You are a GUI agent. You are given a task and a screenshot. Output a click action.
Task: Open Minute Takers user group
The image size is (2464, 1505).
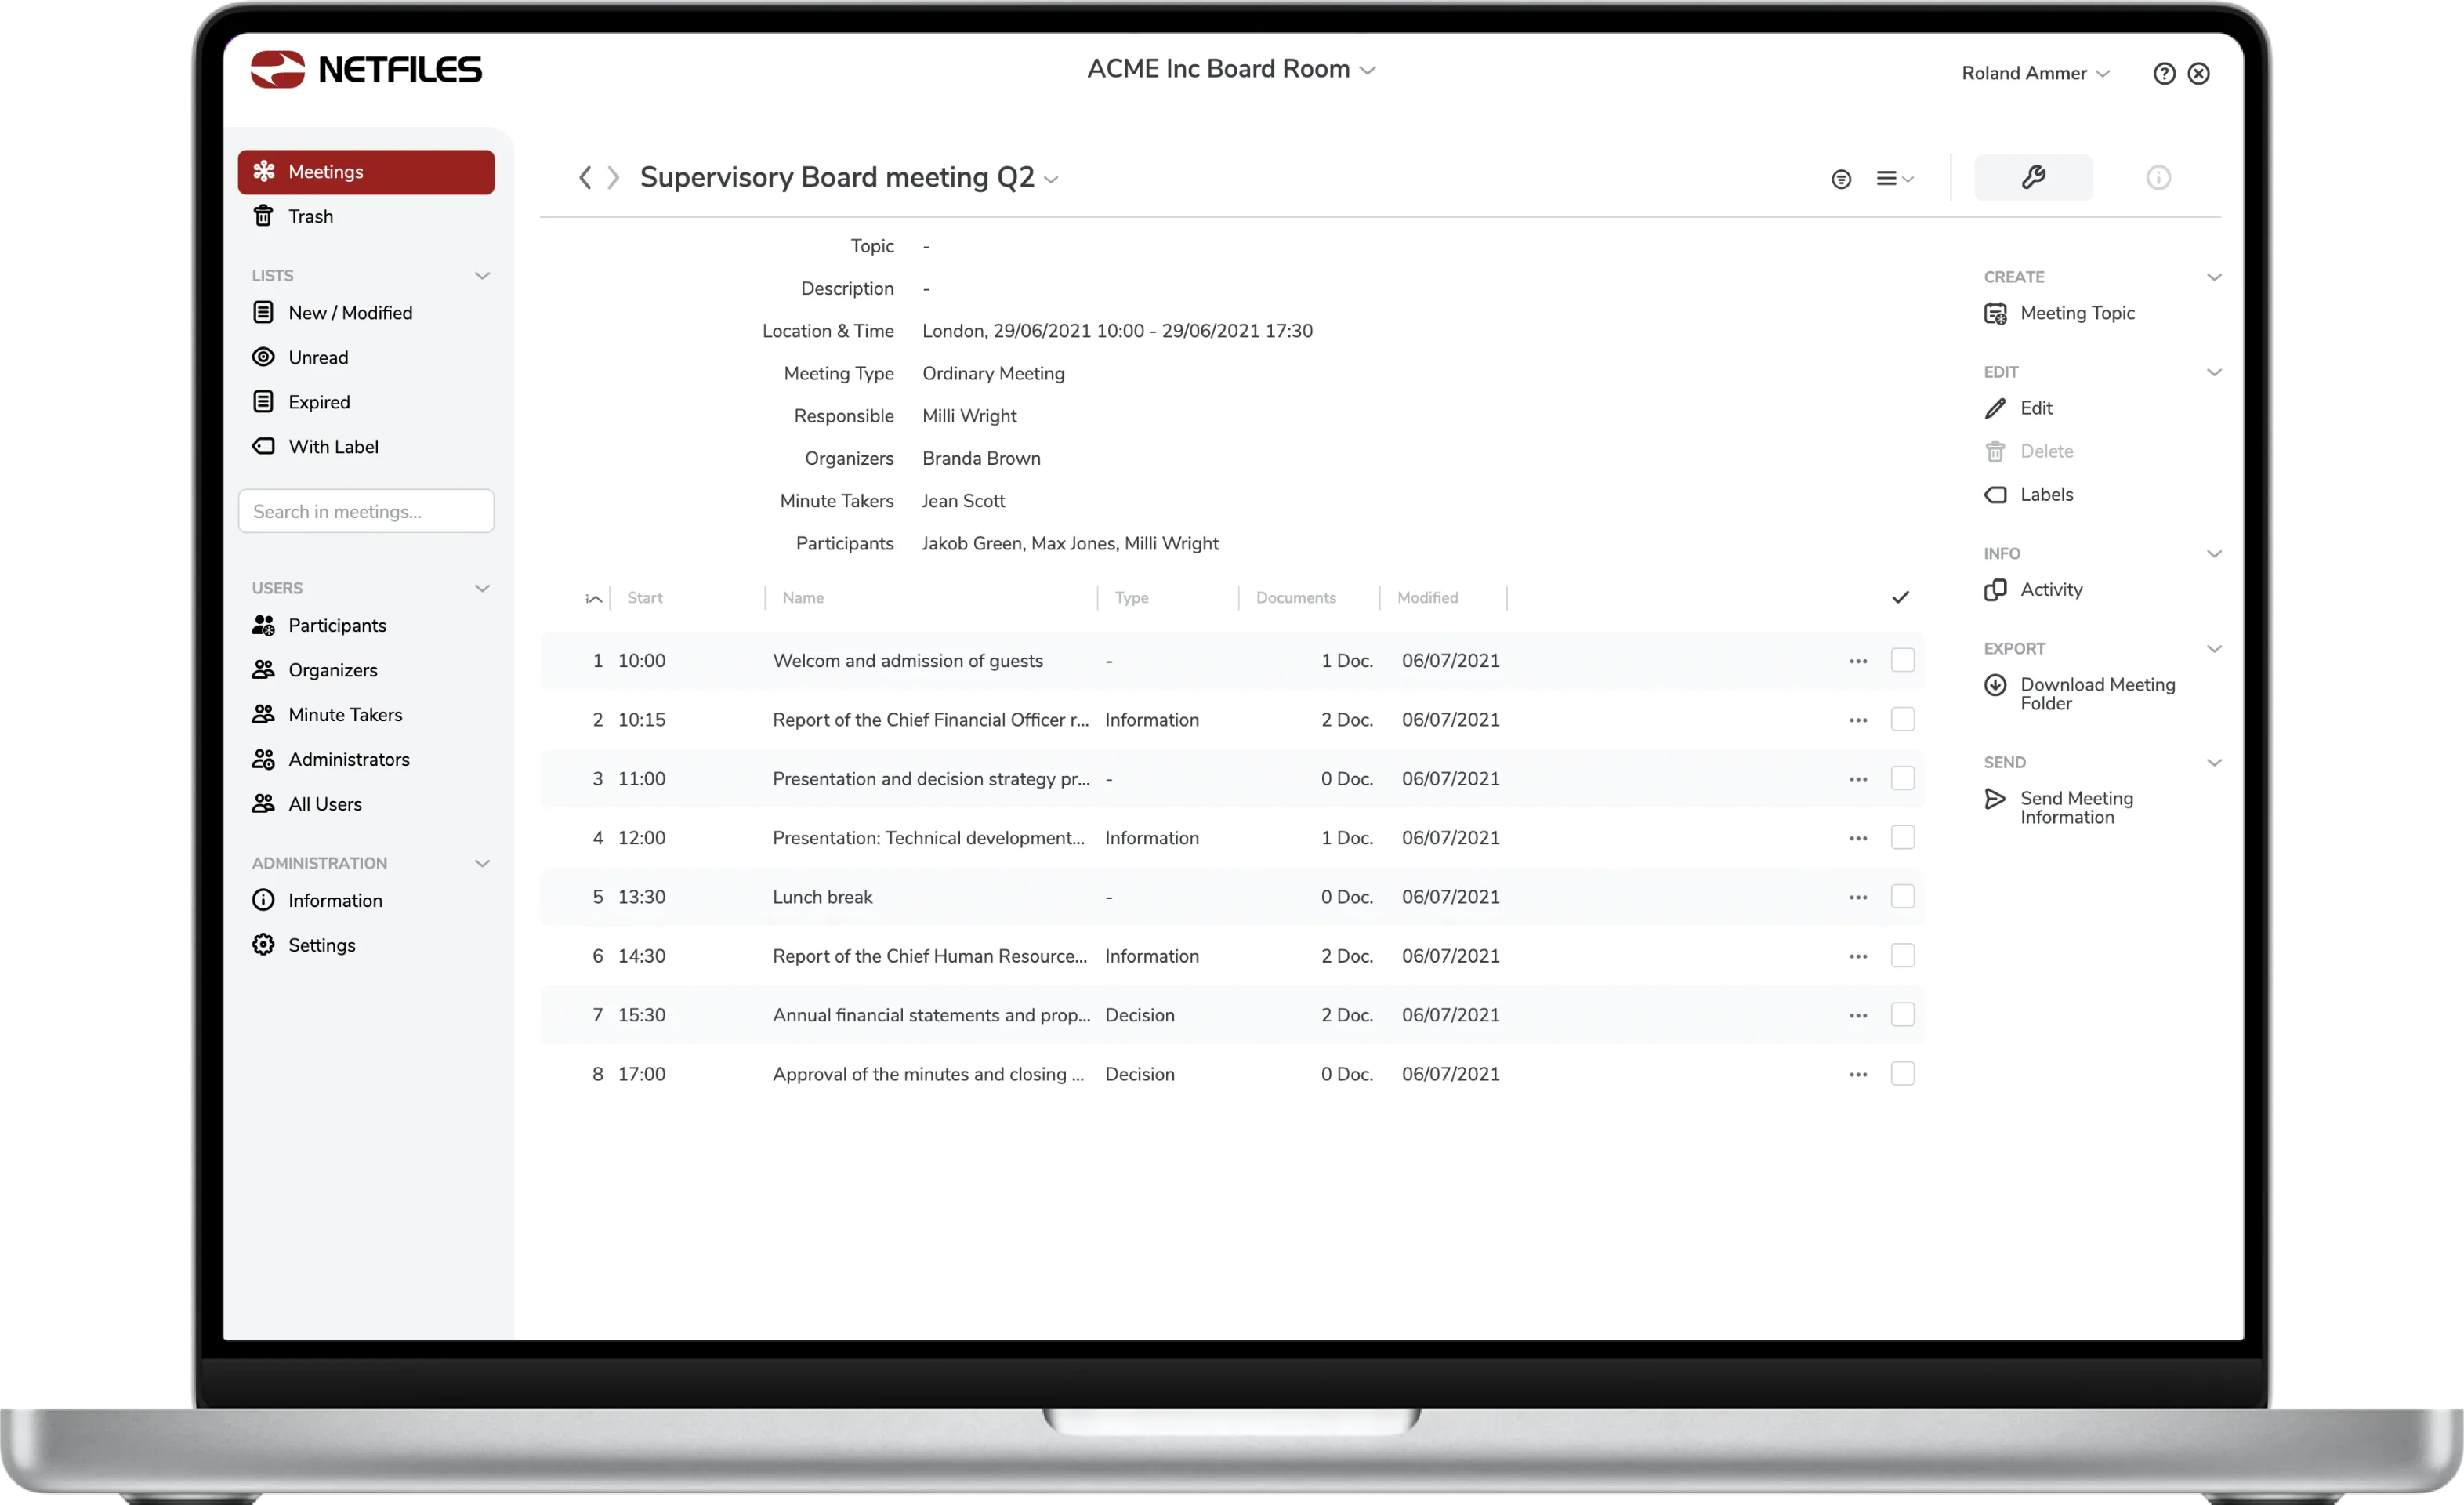pyautogui.click(x=327, y=715)
